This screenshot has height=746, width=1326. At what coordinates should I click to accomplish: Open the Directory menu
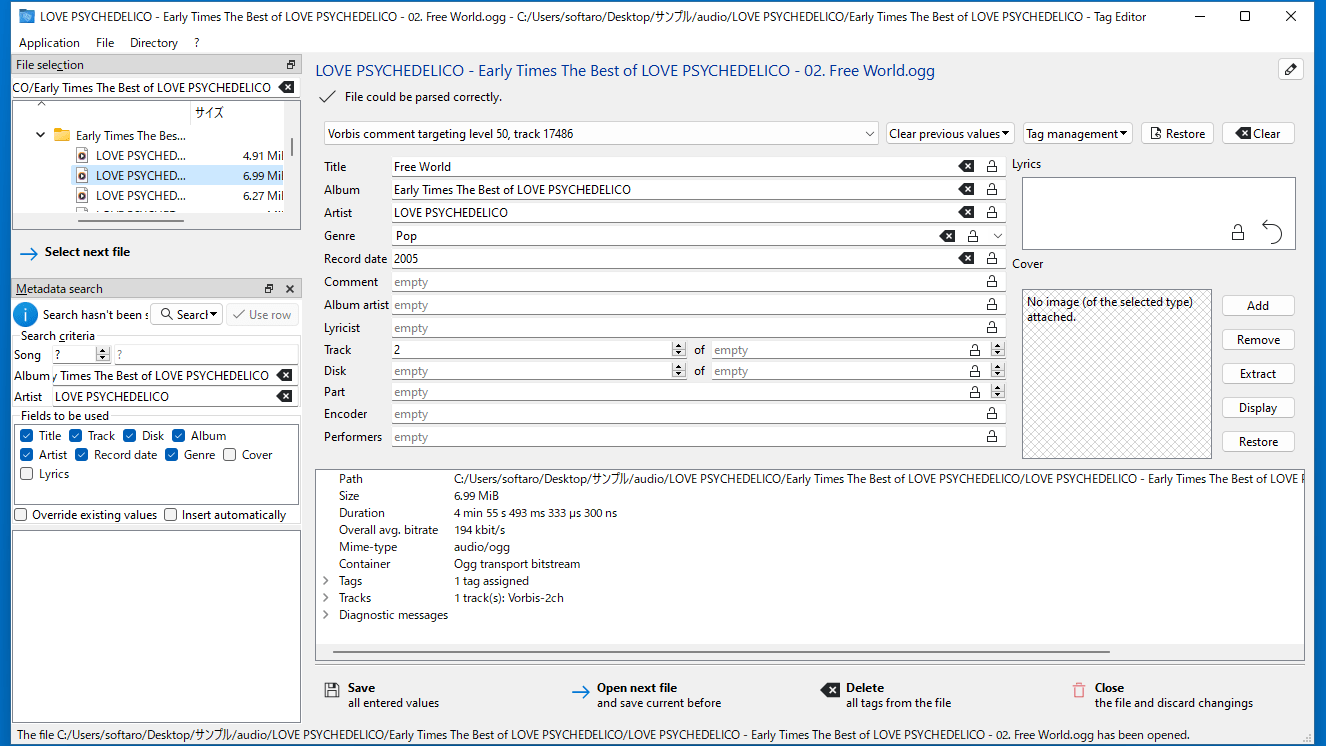[x=154, y=43]
